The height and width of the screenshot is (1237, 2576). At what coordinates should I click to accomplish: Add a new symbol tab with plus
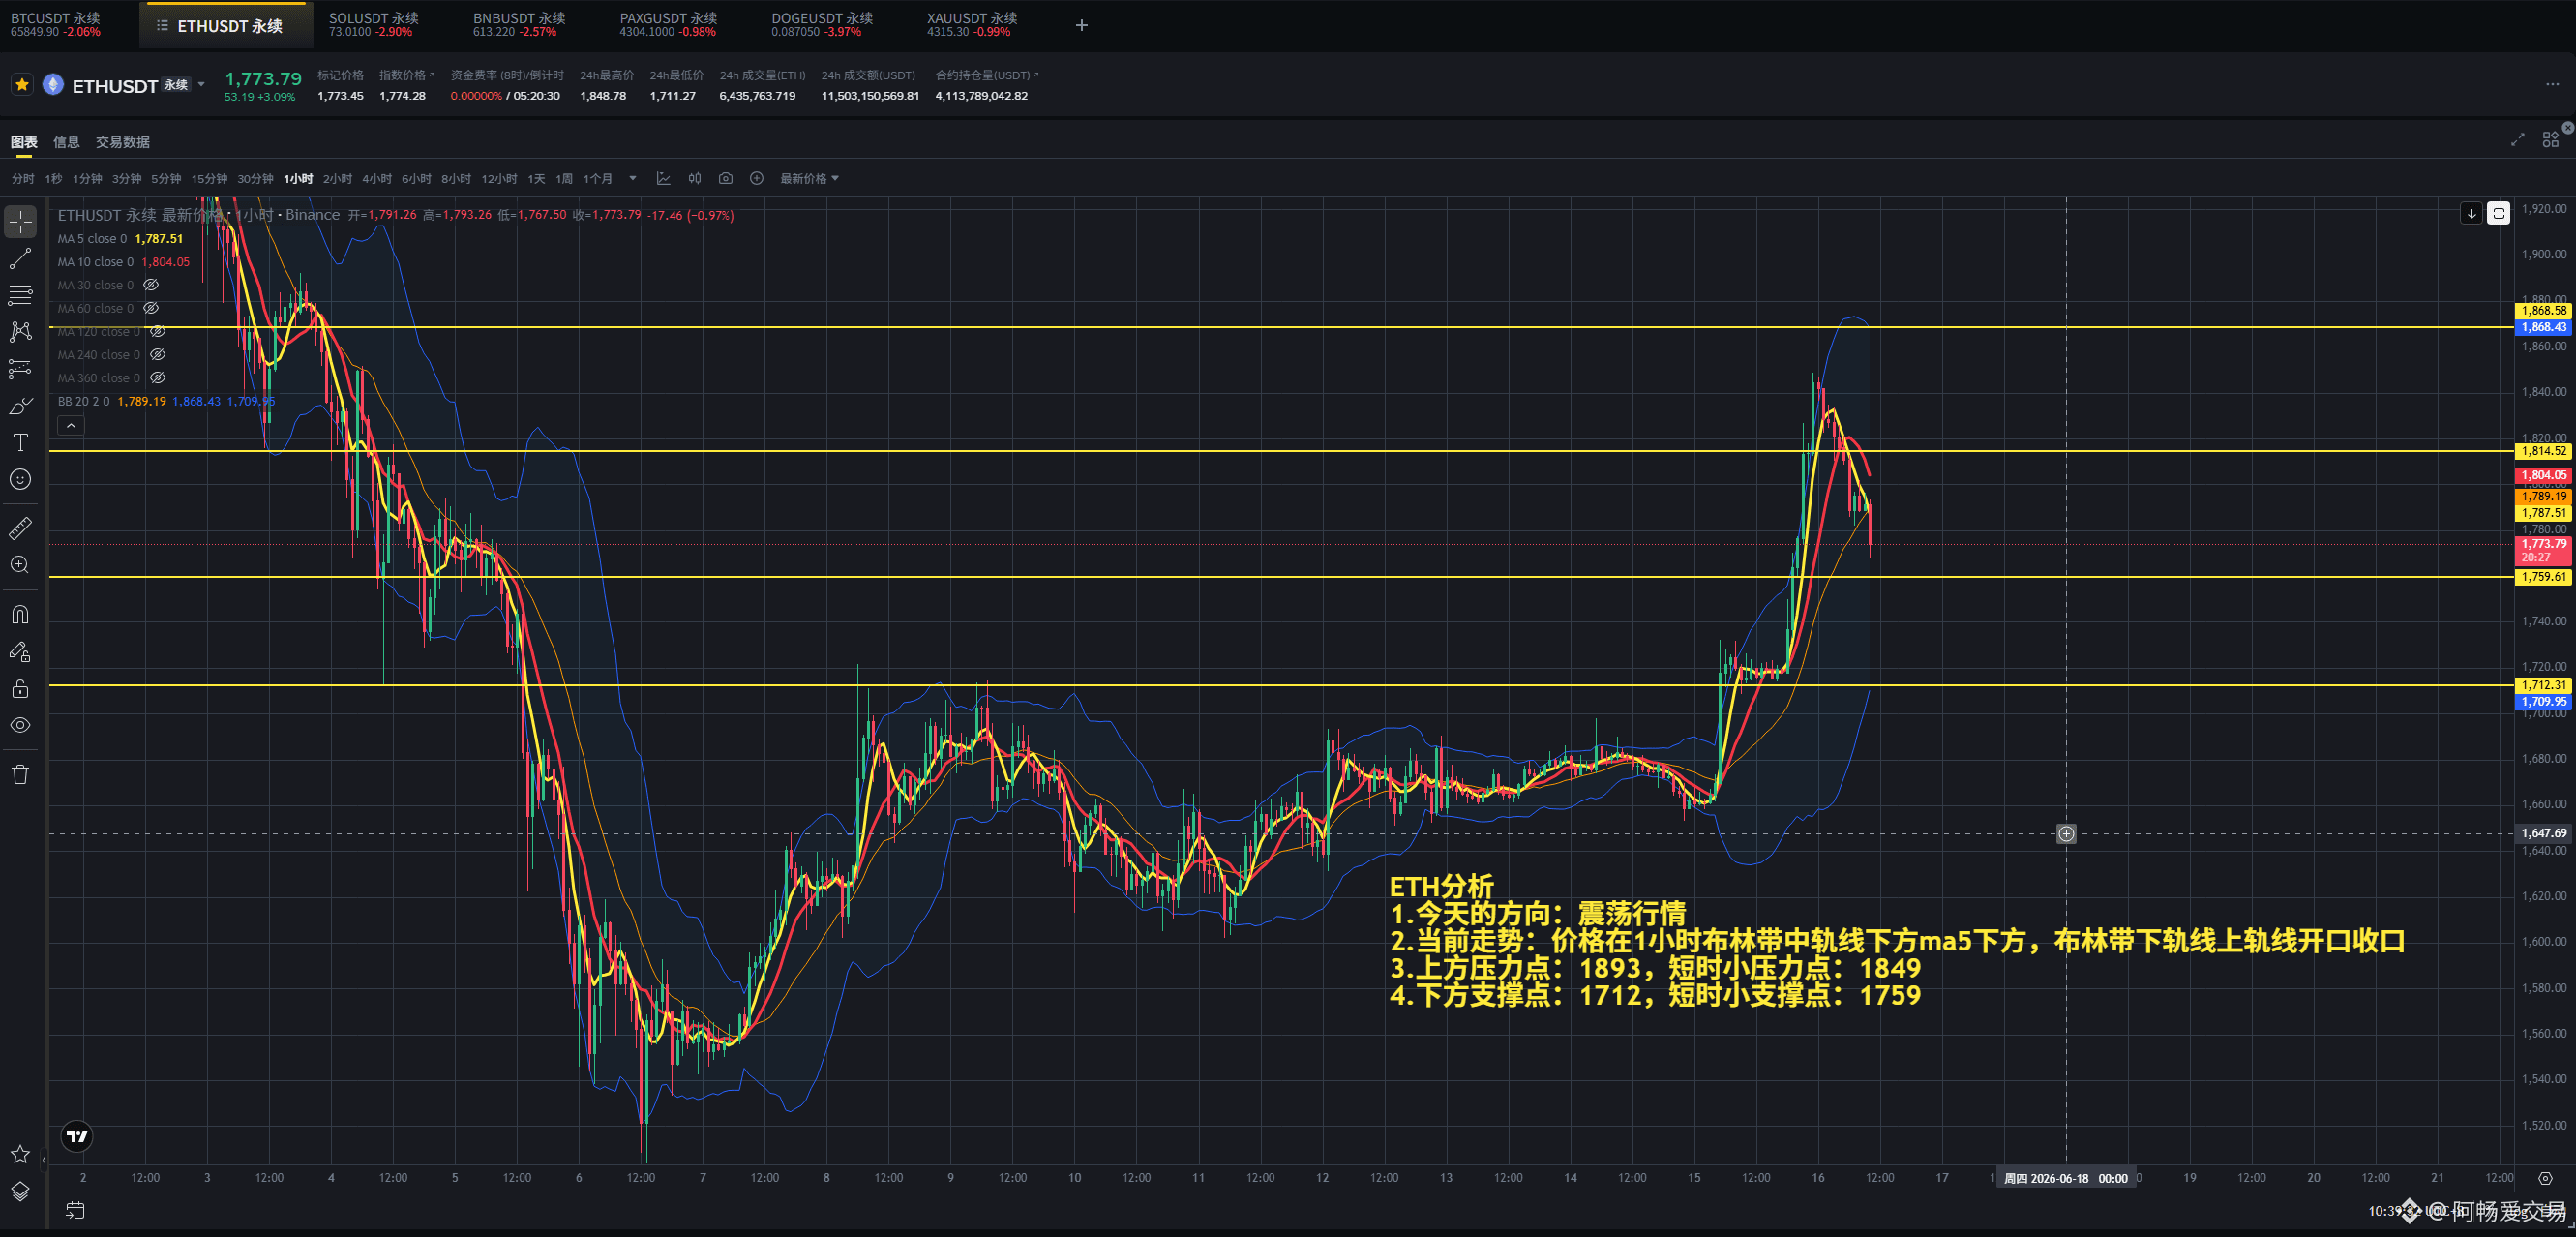(x=1081, y=25)
